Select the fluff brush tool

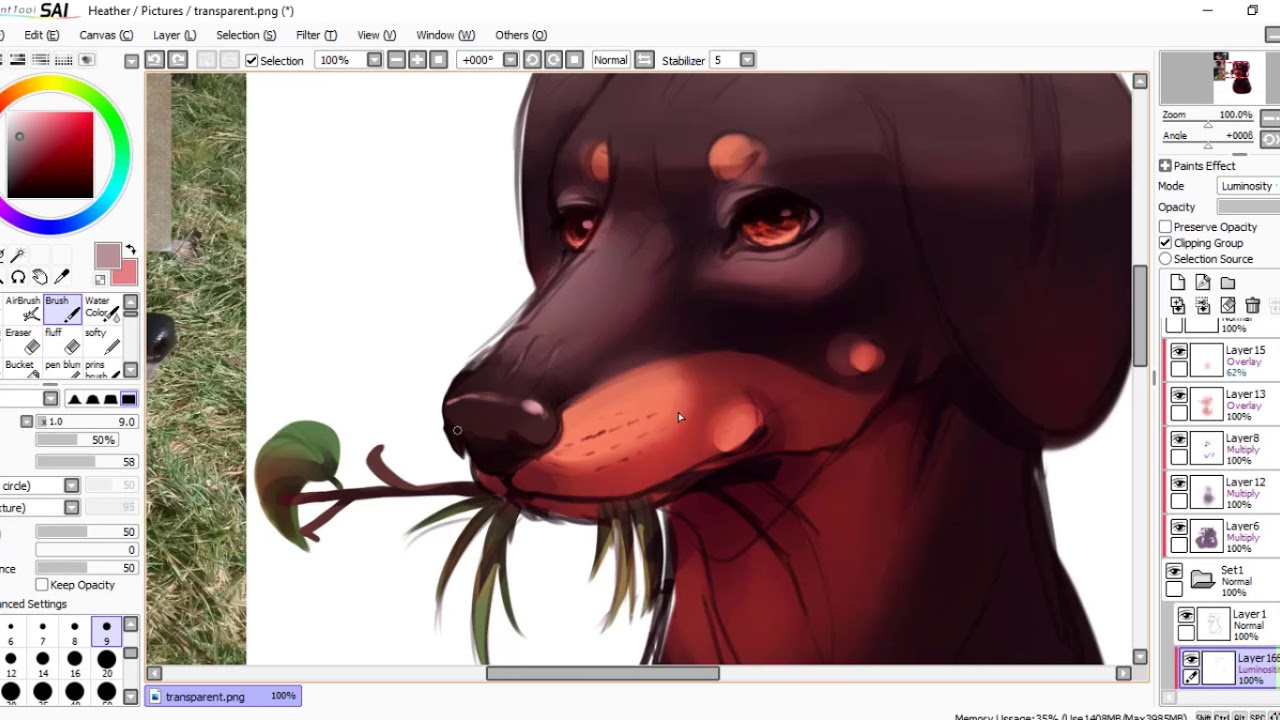tap(62, 340)
